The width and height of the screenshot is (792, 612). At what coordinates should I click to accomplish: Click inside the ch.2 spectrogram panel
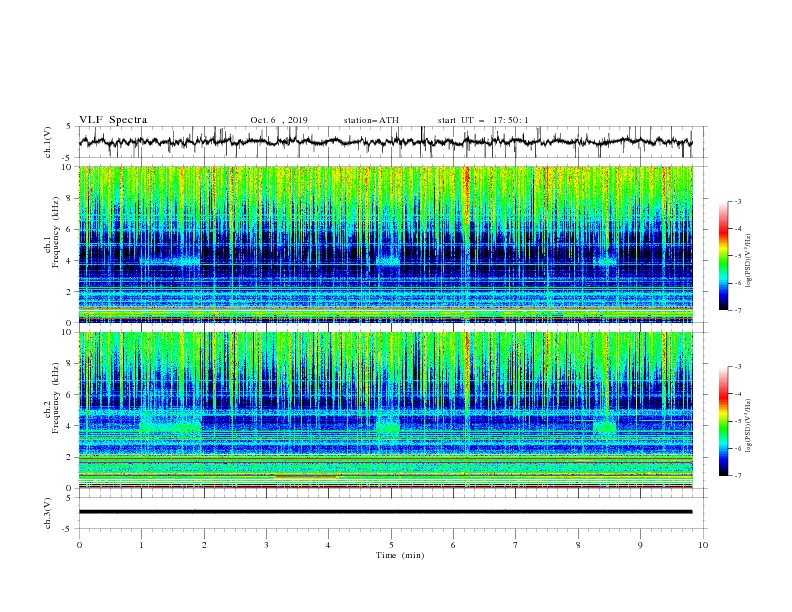pos(385,410)
